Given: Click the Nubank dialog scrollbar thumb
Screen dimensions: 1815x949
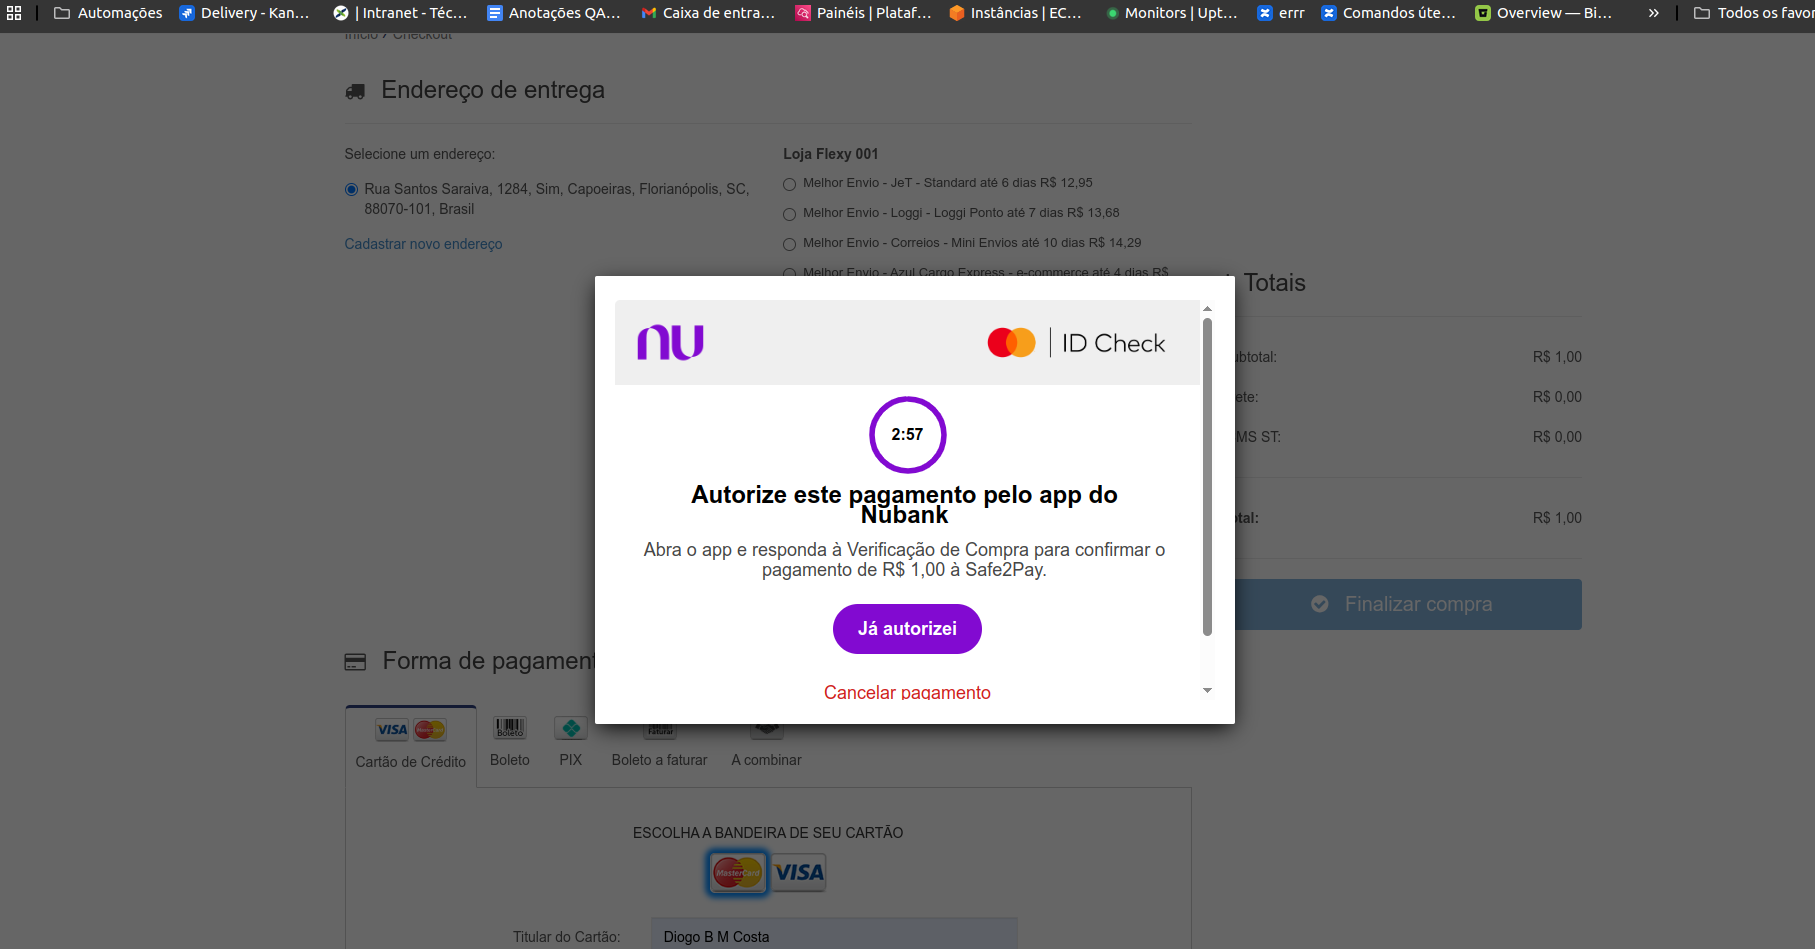Looking at the screenshot, I should [1207, 477].
